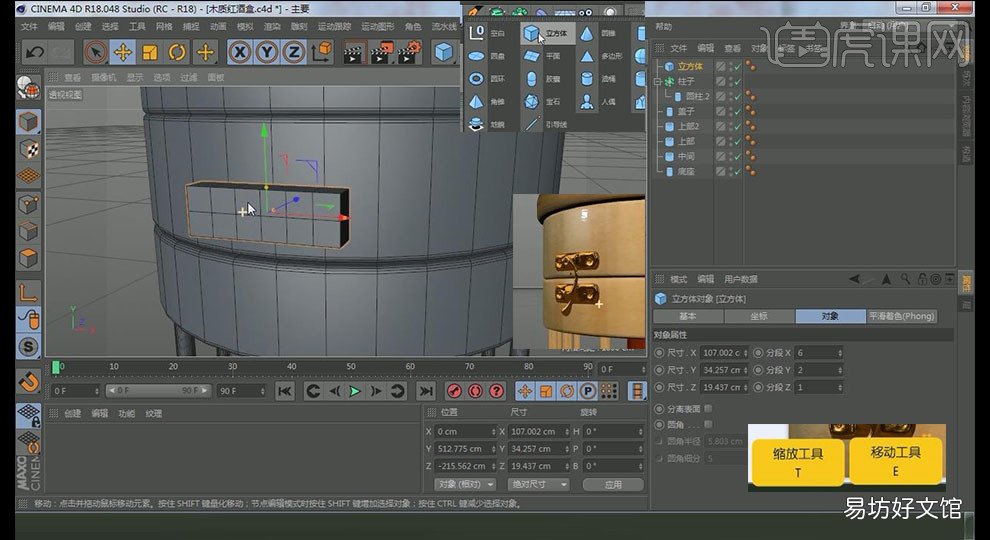Open the 绝对尺寸 dropdown
The height and width of the screenshot is (540, 990).
(538, 484)
